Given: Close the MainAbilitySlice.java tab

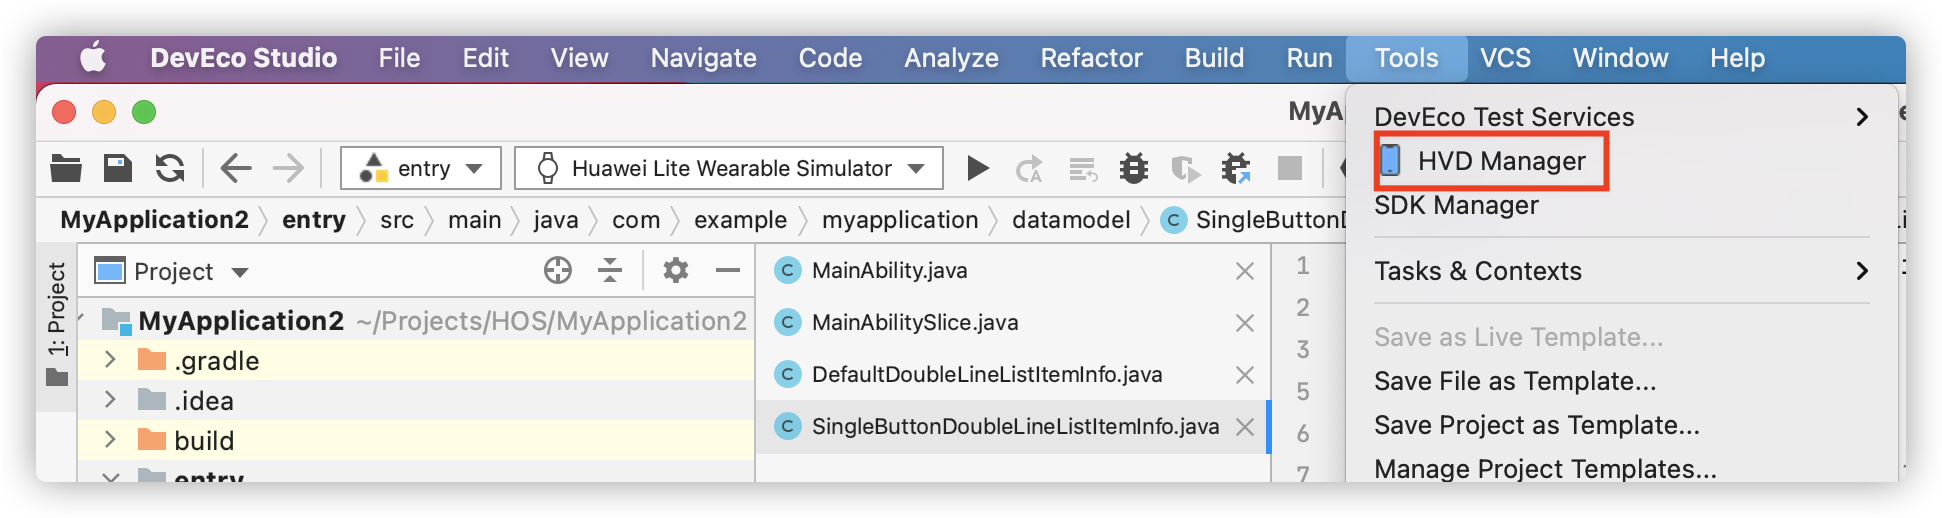Looking at the screenshot, I should pos(1244,323).
